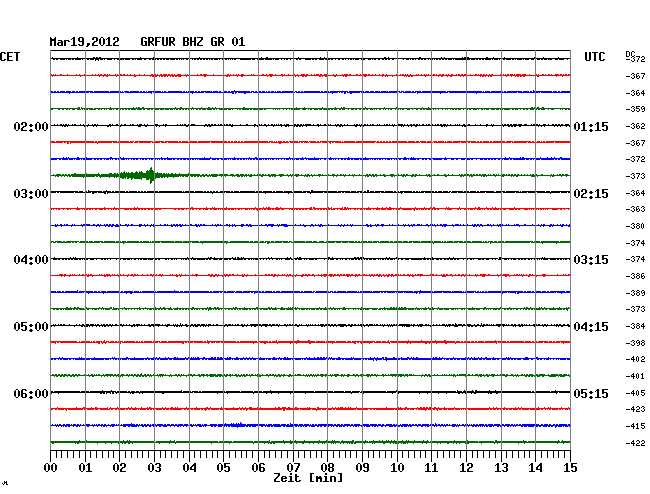Click the 08 minute axis label
The width and height of the screenshot is (650, 494).
(327, 468)
